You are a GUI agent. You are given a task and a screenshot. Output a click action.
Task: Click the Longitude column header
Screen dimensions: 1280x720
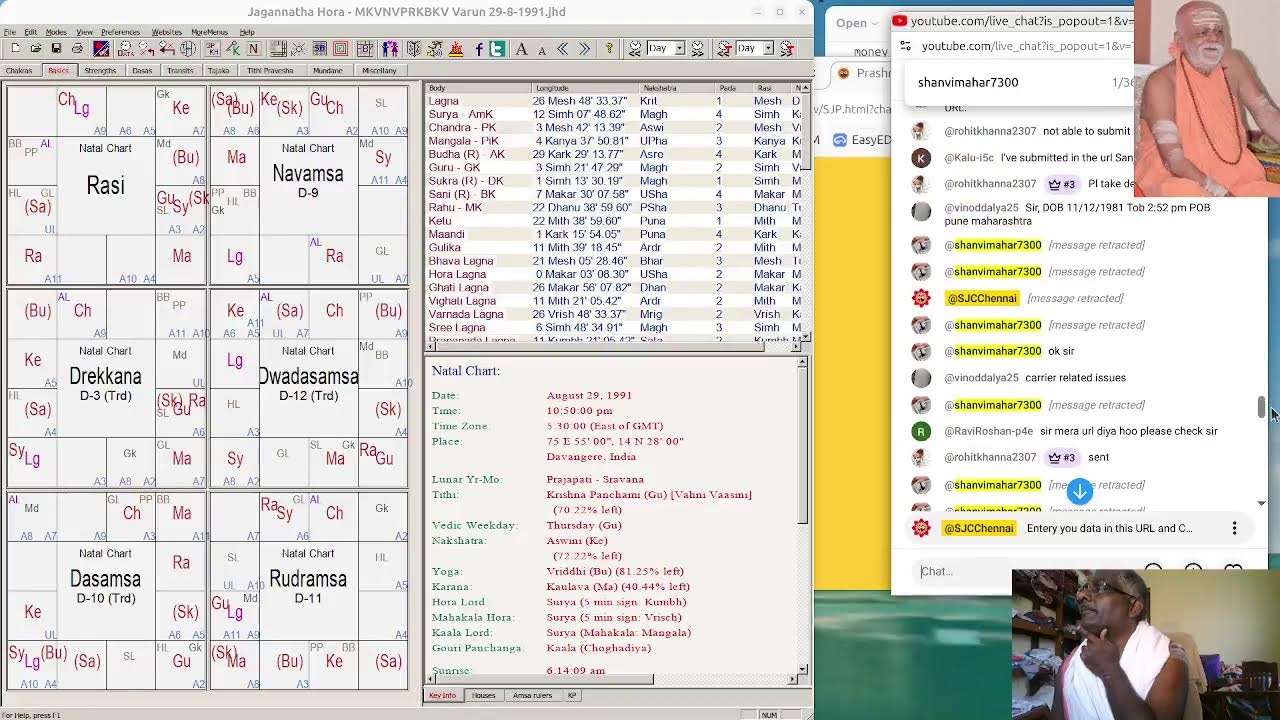(x=586, y=88)
